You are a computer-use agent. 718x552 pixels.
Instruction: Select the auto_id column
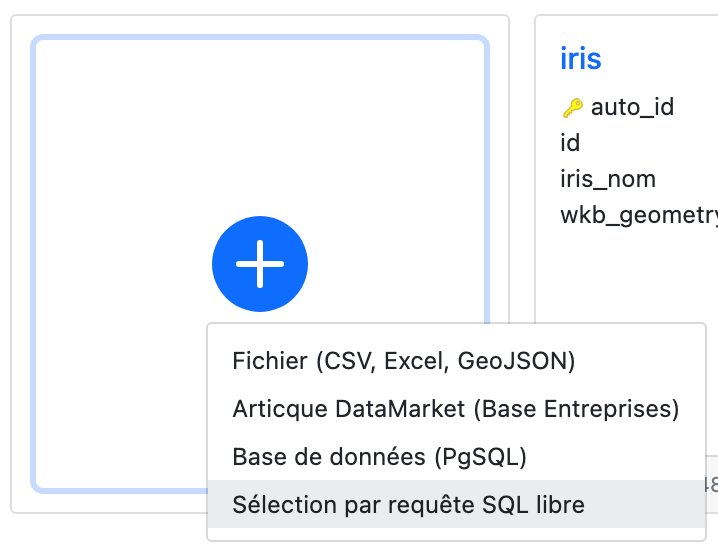[x=632, y=107]
